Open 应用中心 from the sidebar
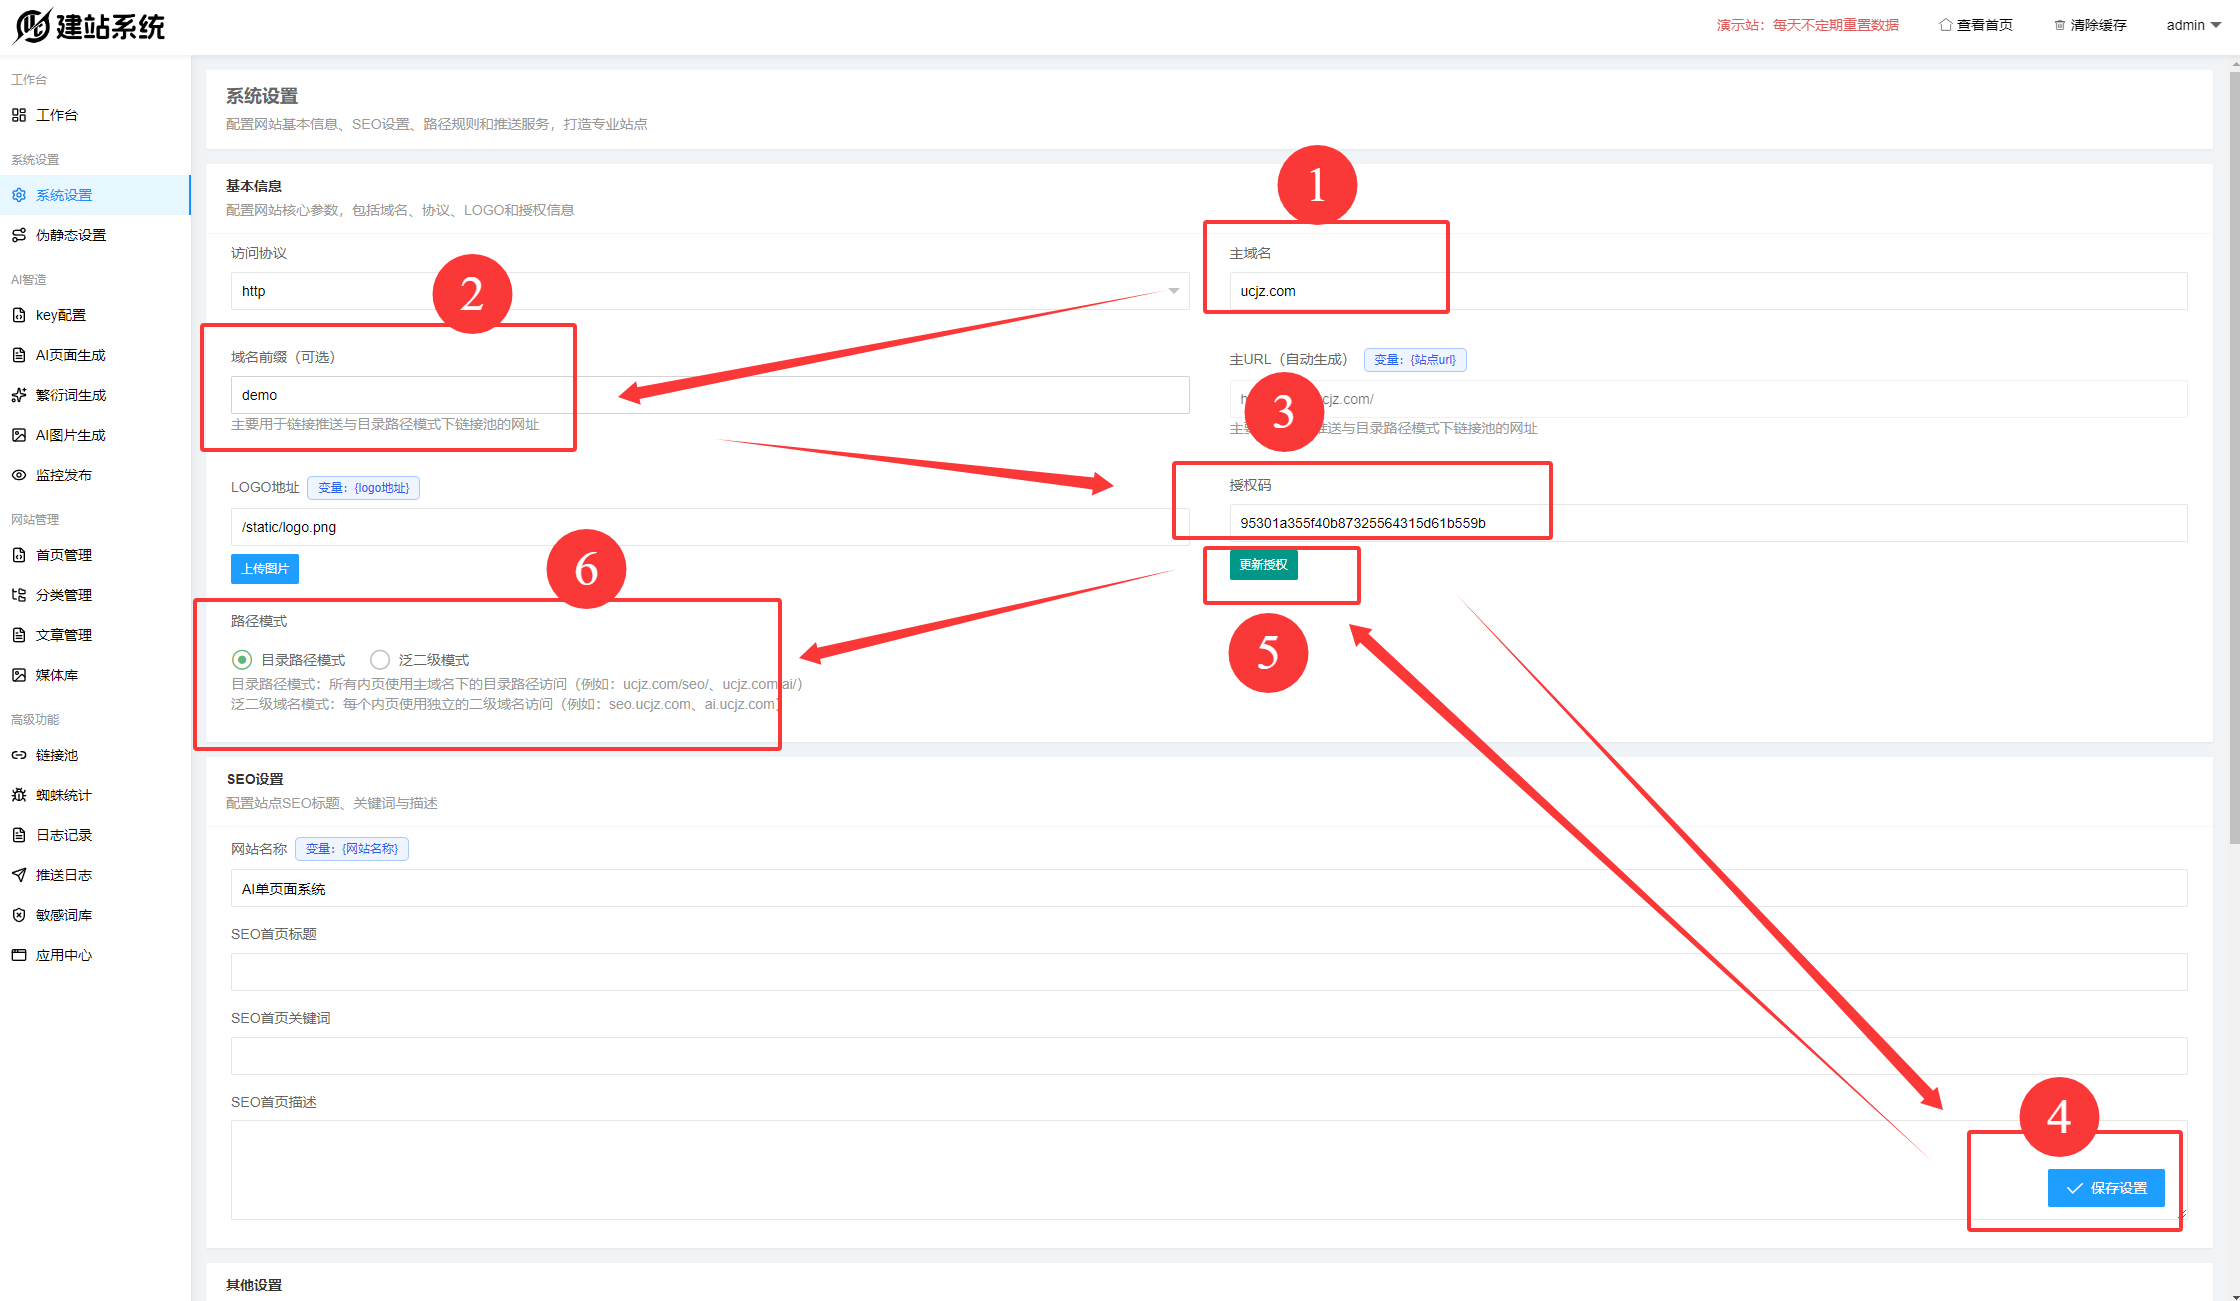This screenshot has width=2240, height=1301. click(x=63, y=955)
